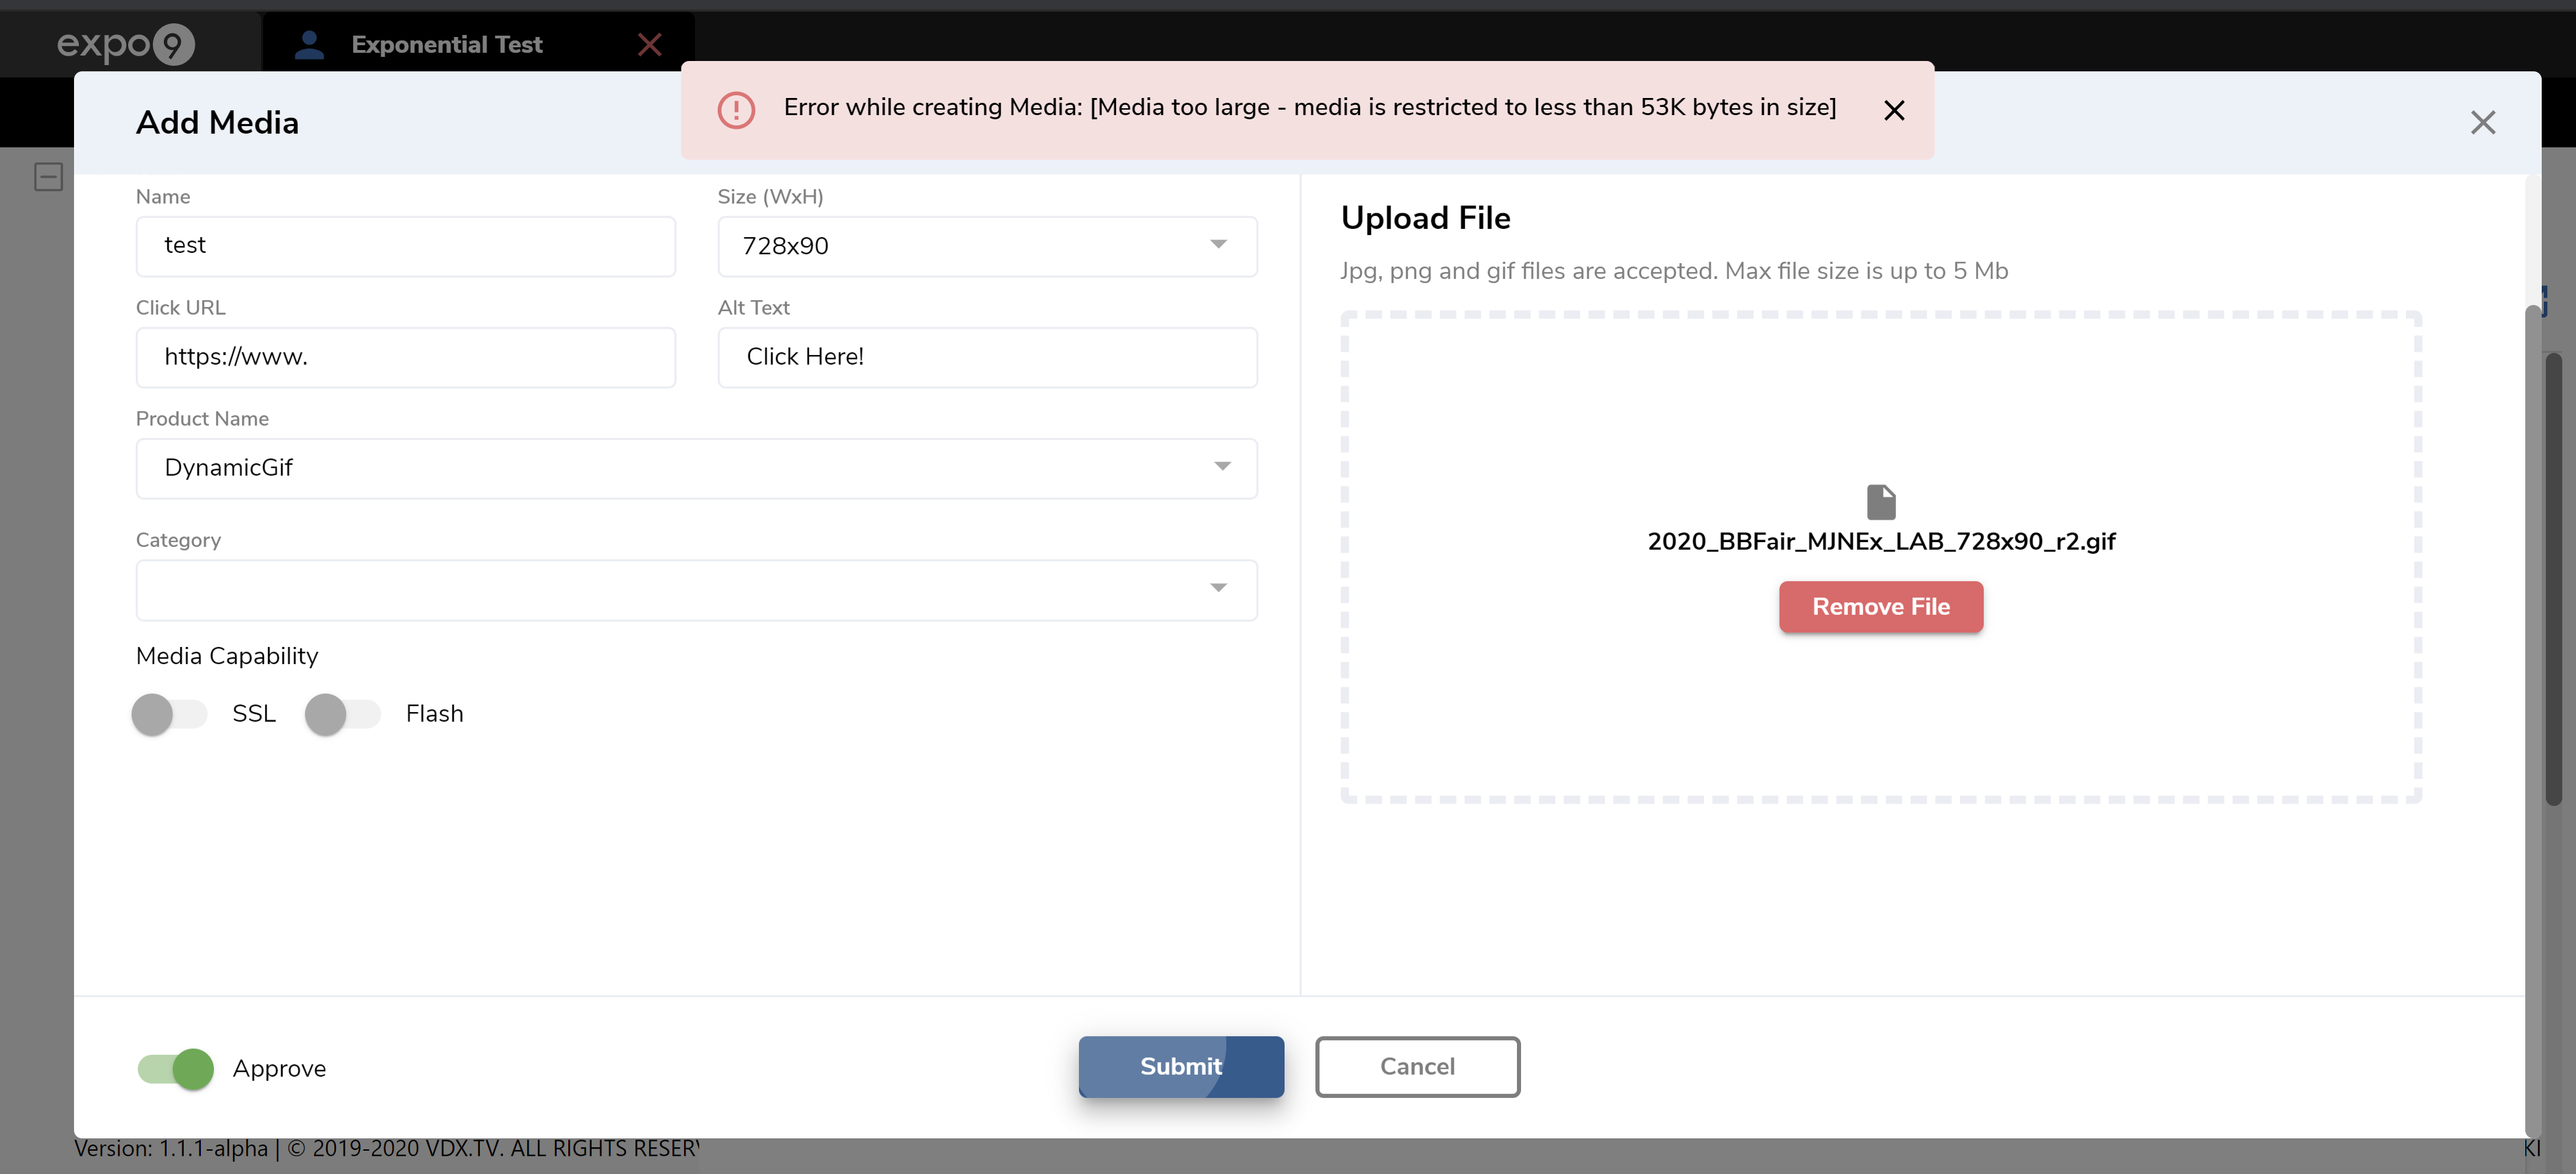Screen dimensions: 2576x1174
Task: Turn off the Approve toggle
Action: pyautogui.click(x=176, y=1068)
